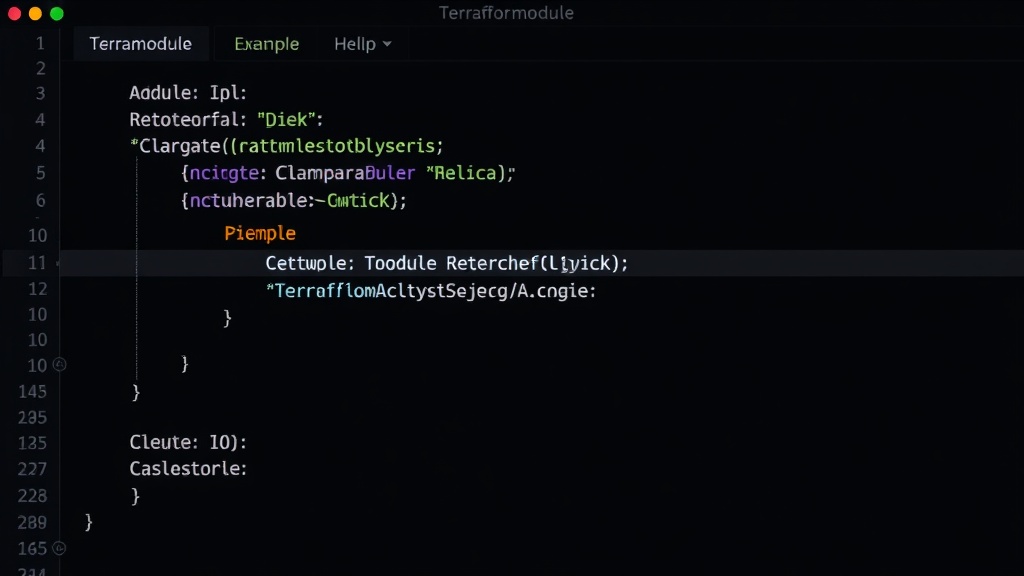Click the Terrafformodule window title

click(x=506, y=13)
